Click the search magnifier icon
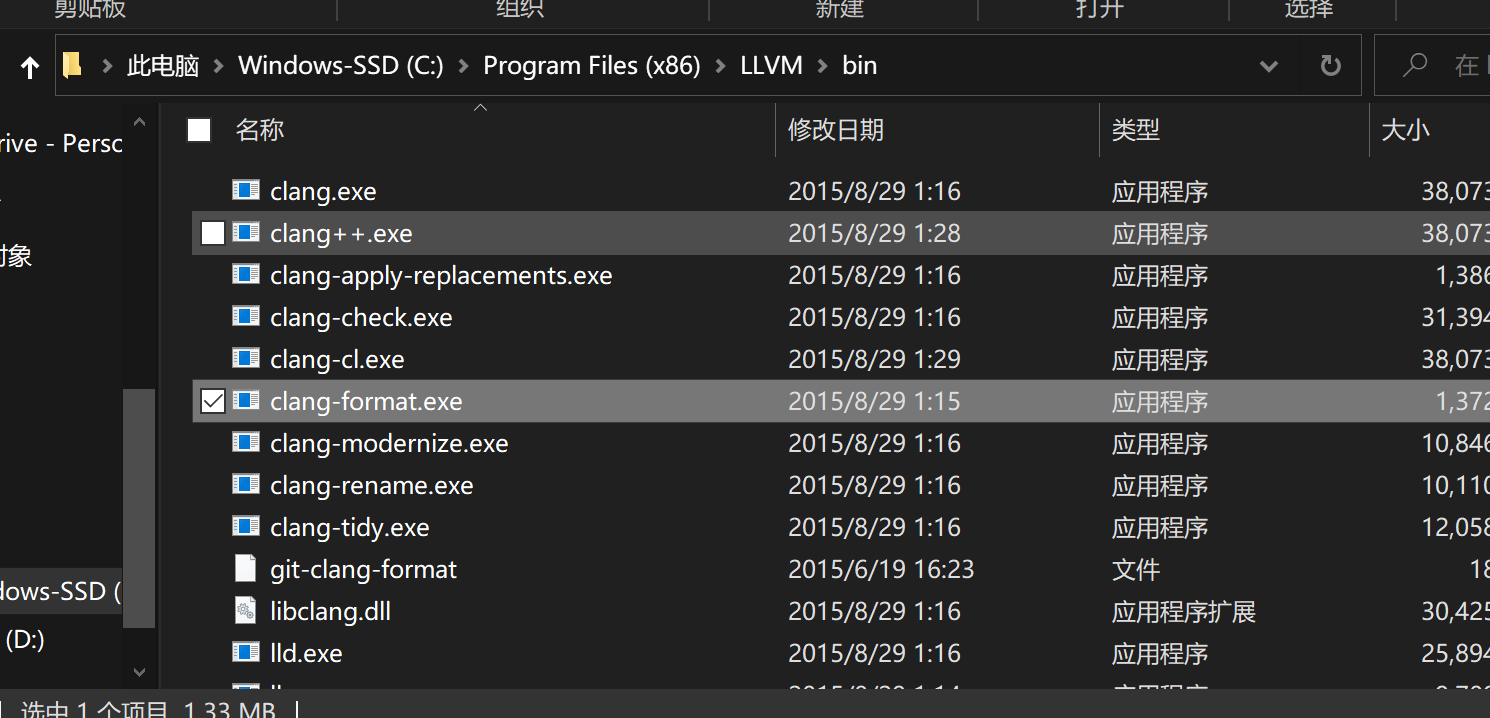This screenshot has width=1490, height=718. (x=1414, y=66)
